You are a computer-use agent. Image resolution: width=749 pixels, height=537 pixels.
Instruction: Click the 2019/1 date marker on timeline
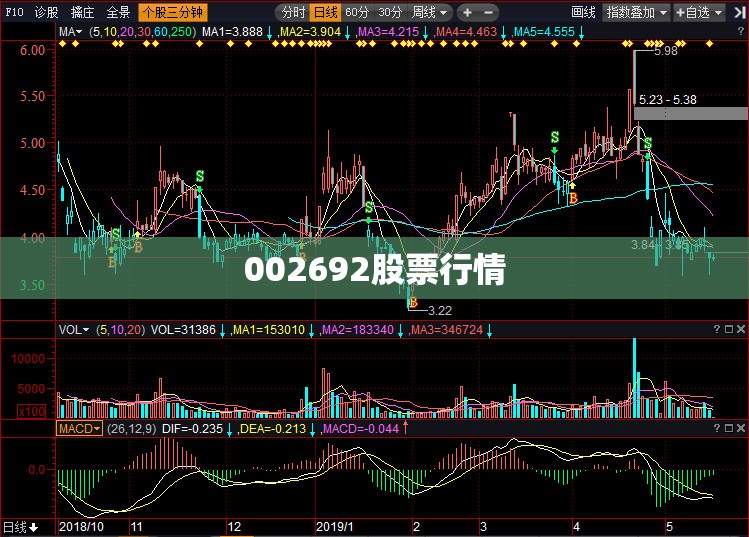[335, 527]
